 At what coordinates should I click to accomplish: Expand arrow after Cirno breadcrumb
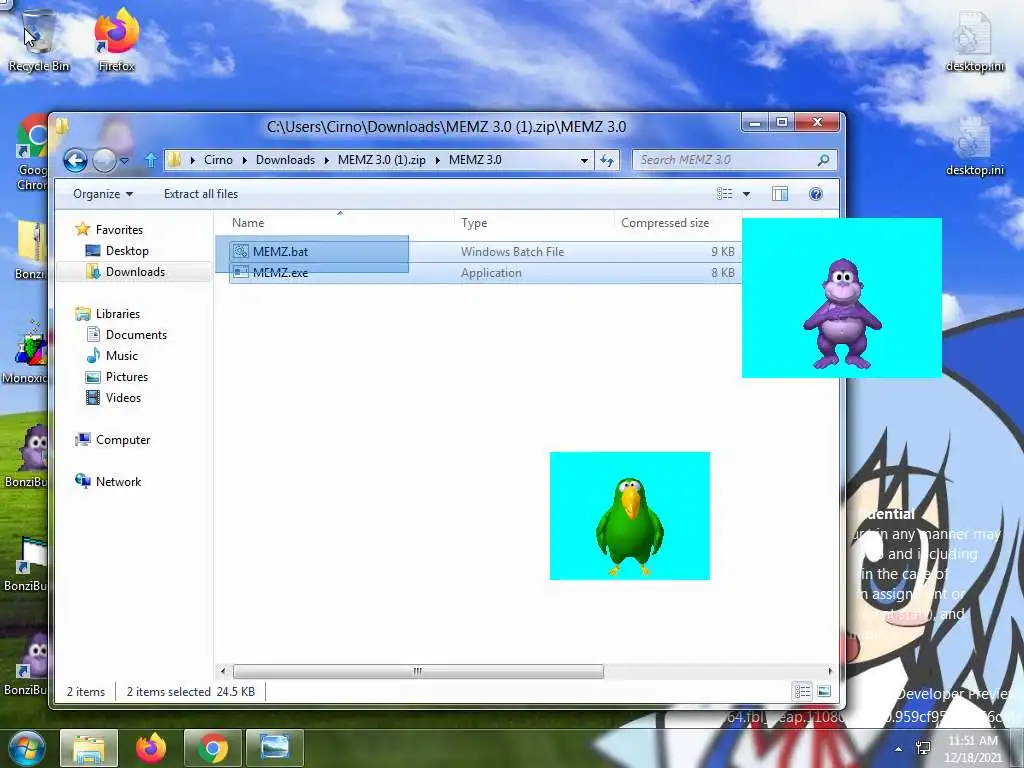coord(244,160)
